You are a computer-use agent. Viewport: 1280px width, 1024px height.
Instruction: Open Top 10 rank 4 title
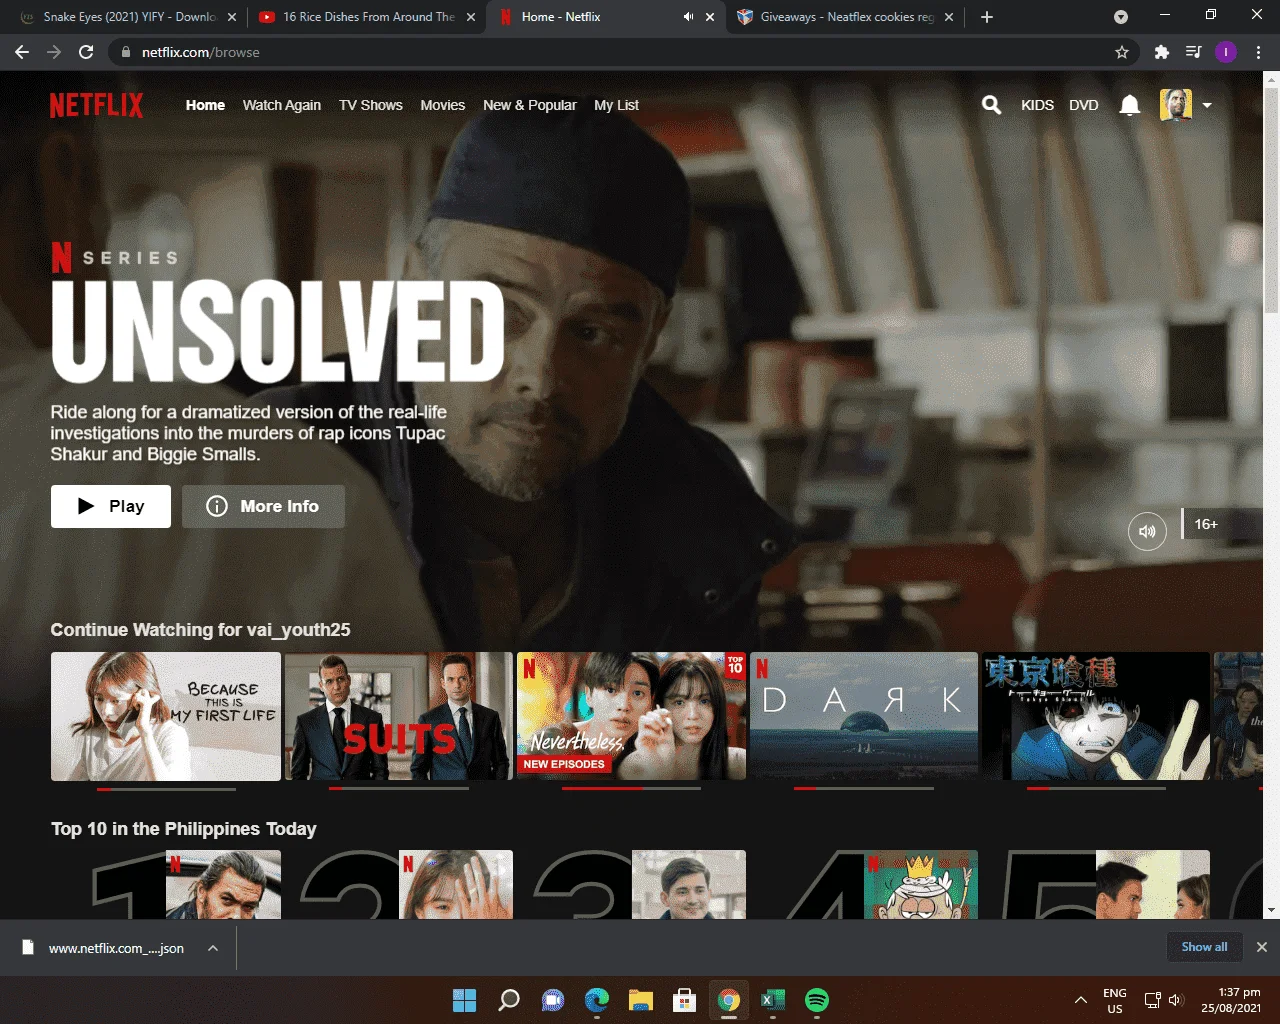[882, 884]
